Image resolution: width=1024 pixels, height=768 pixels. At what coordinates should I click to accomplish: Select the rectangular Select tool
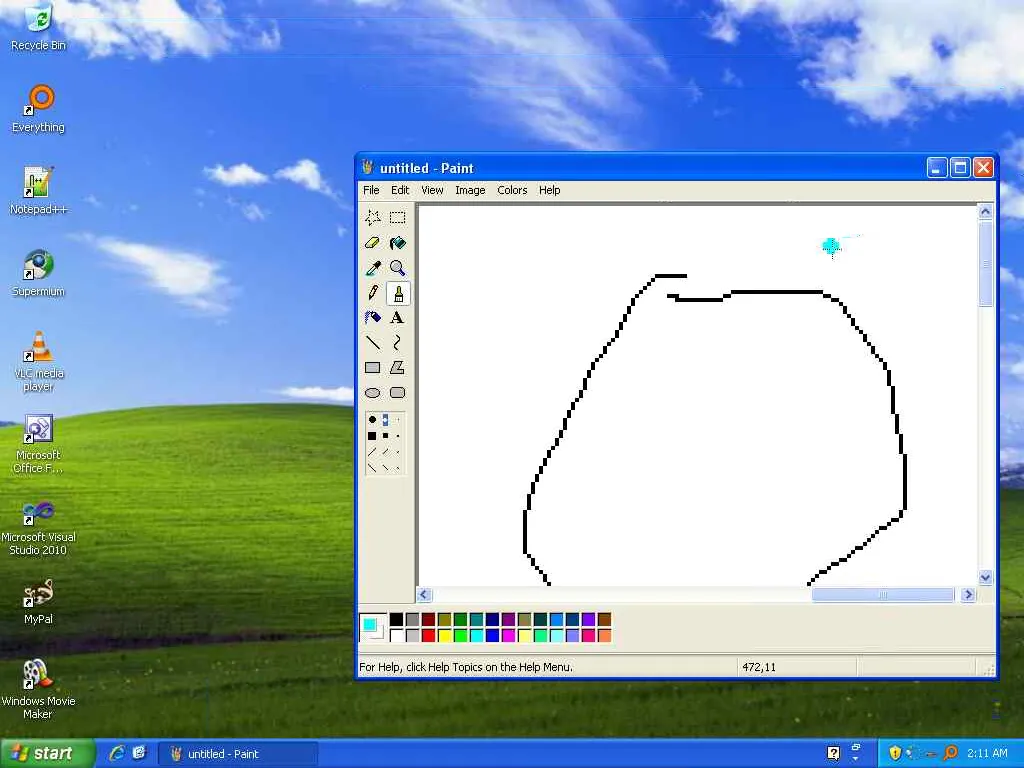(398, 217)
